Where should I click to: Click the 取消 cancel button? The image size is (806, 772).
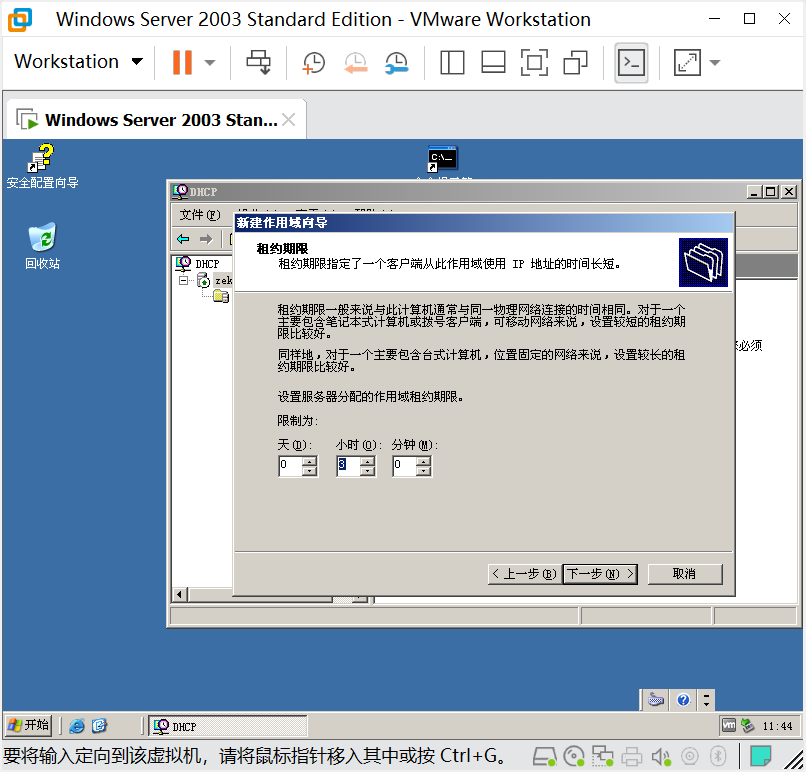[685, 574]
